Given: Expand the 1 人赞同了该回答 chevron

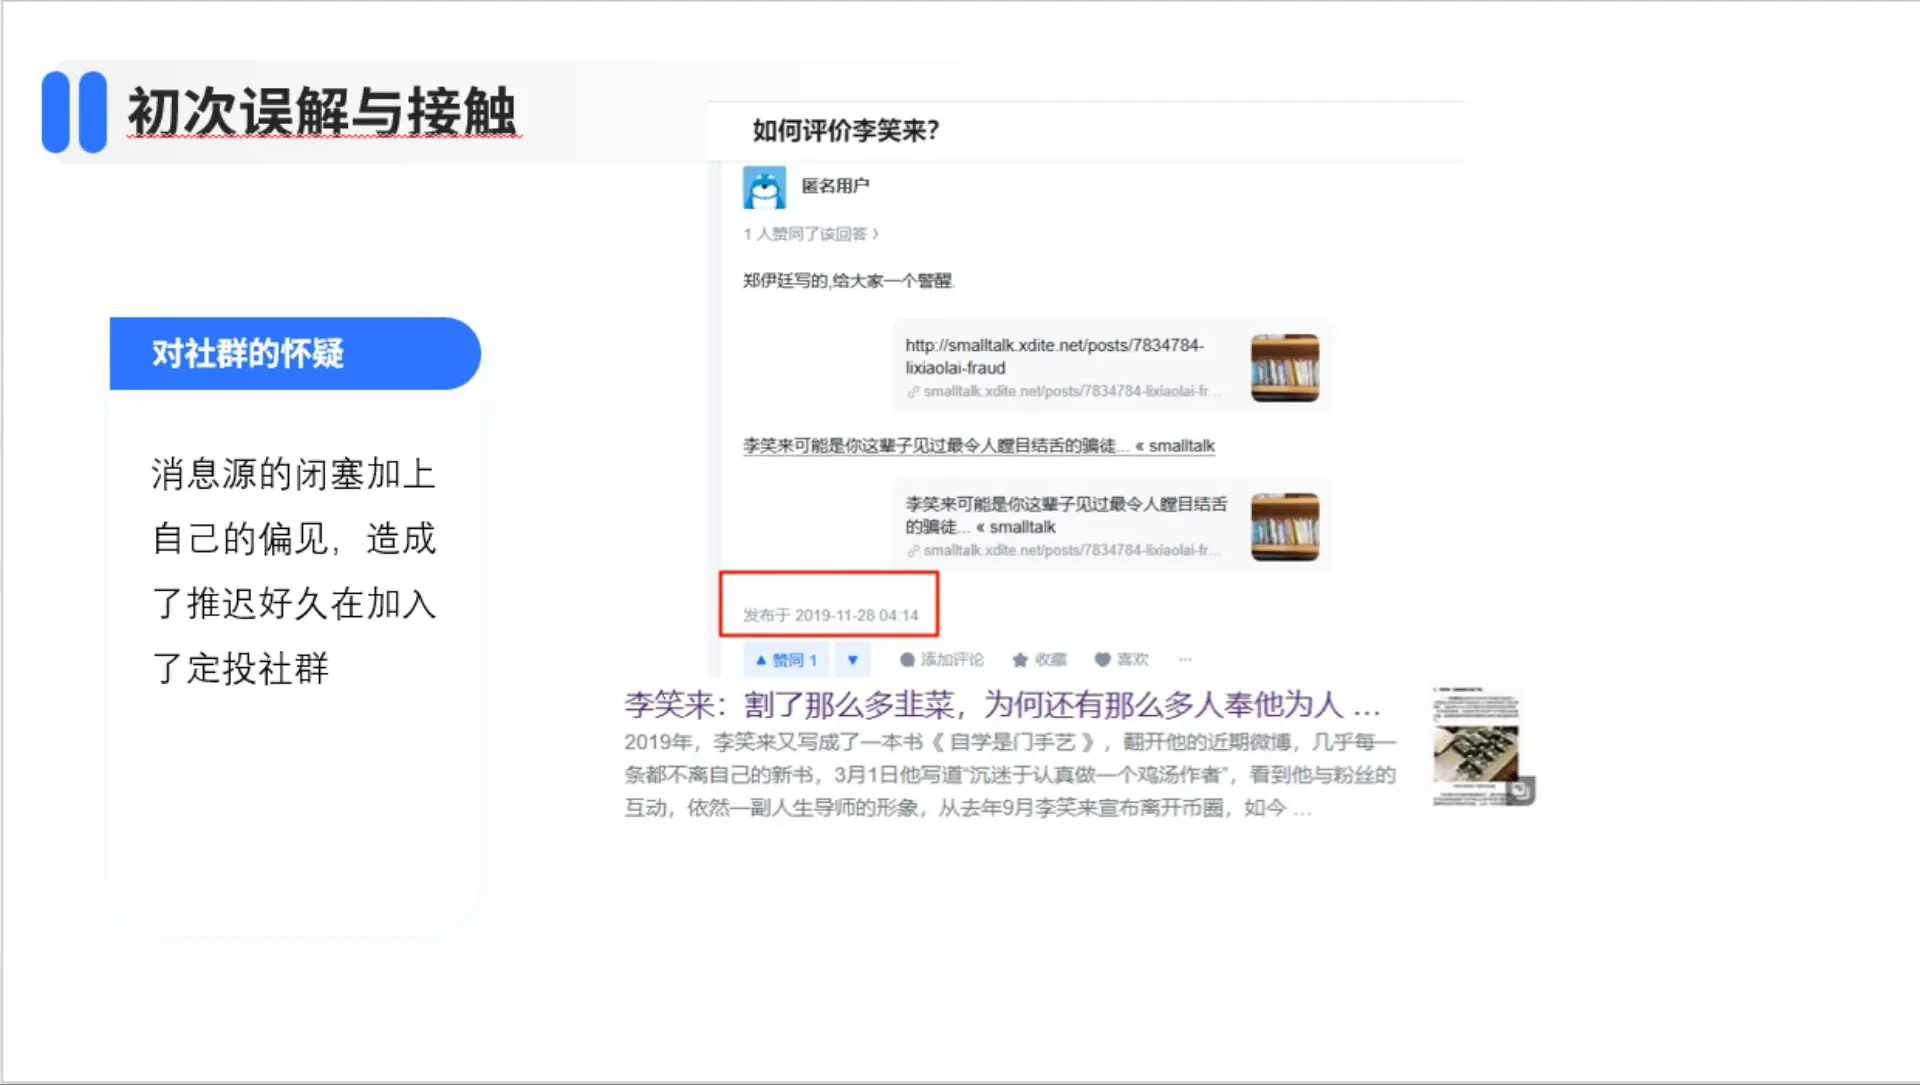Looking at the screenshot, I should (876, 234).
